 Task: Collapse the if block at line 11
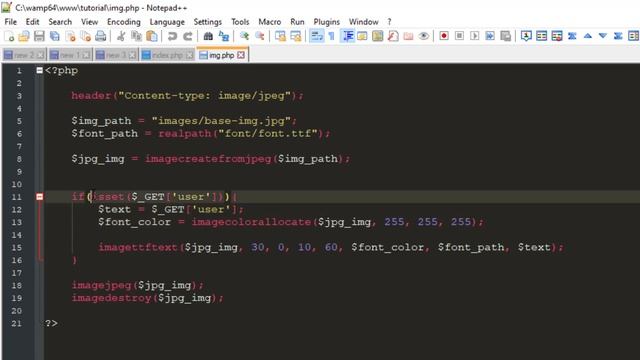[40, 197]
